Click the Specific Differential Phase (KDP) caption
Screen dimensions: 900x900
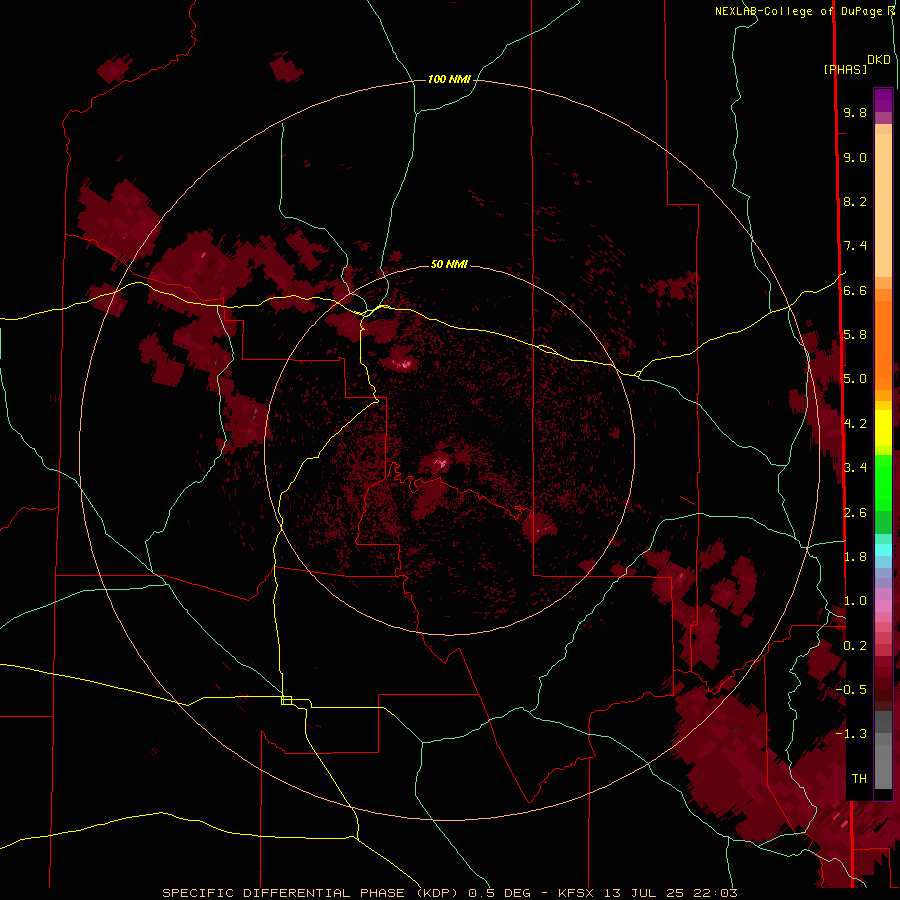(311, 893)
